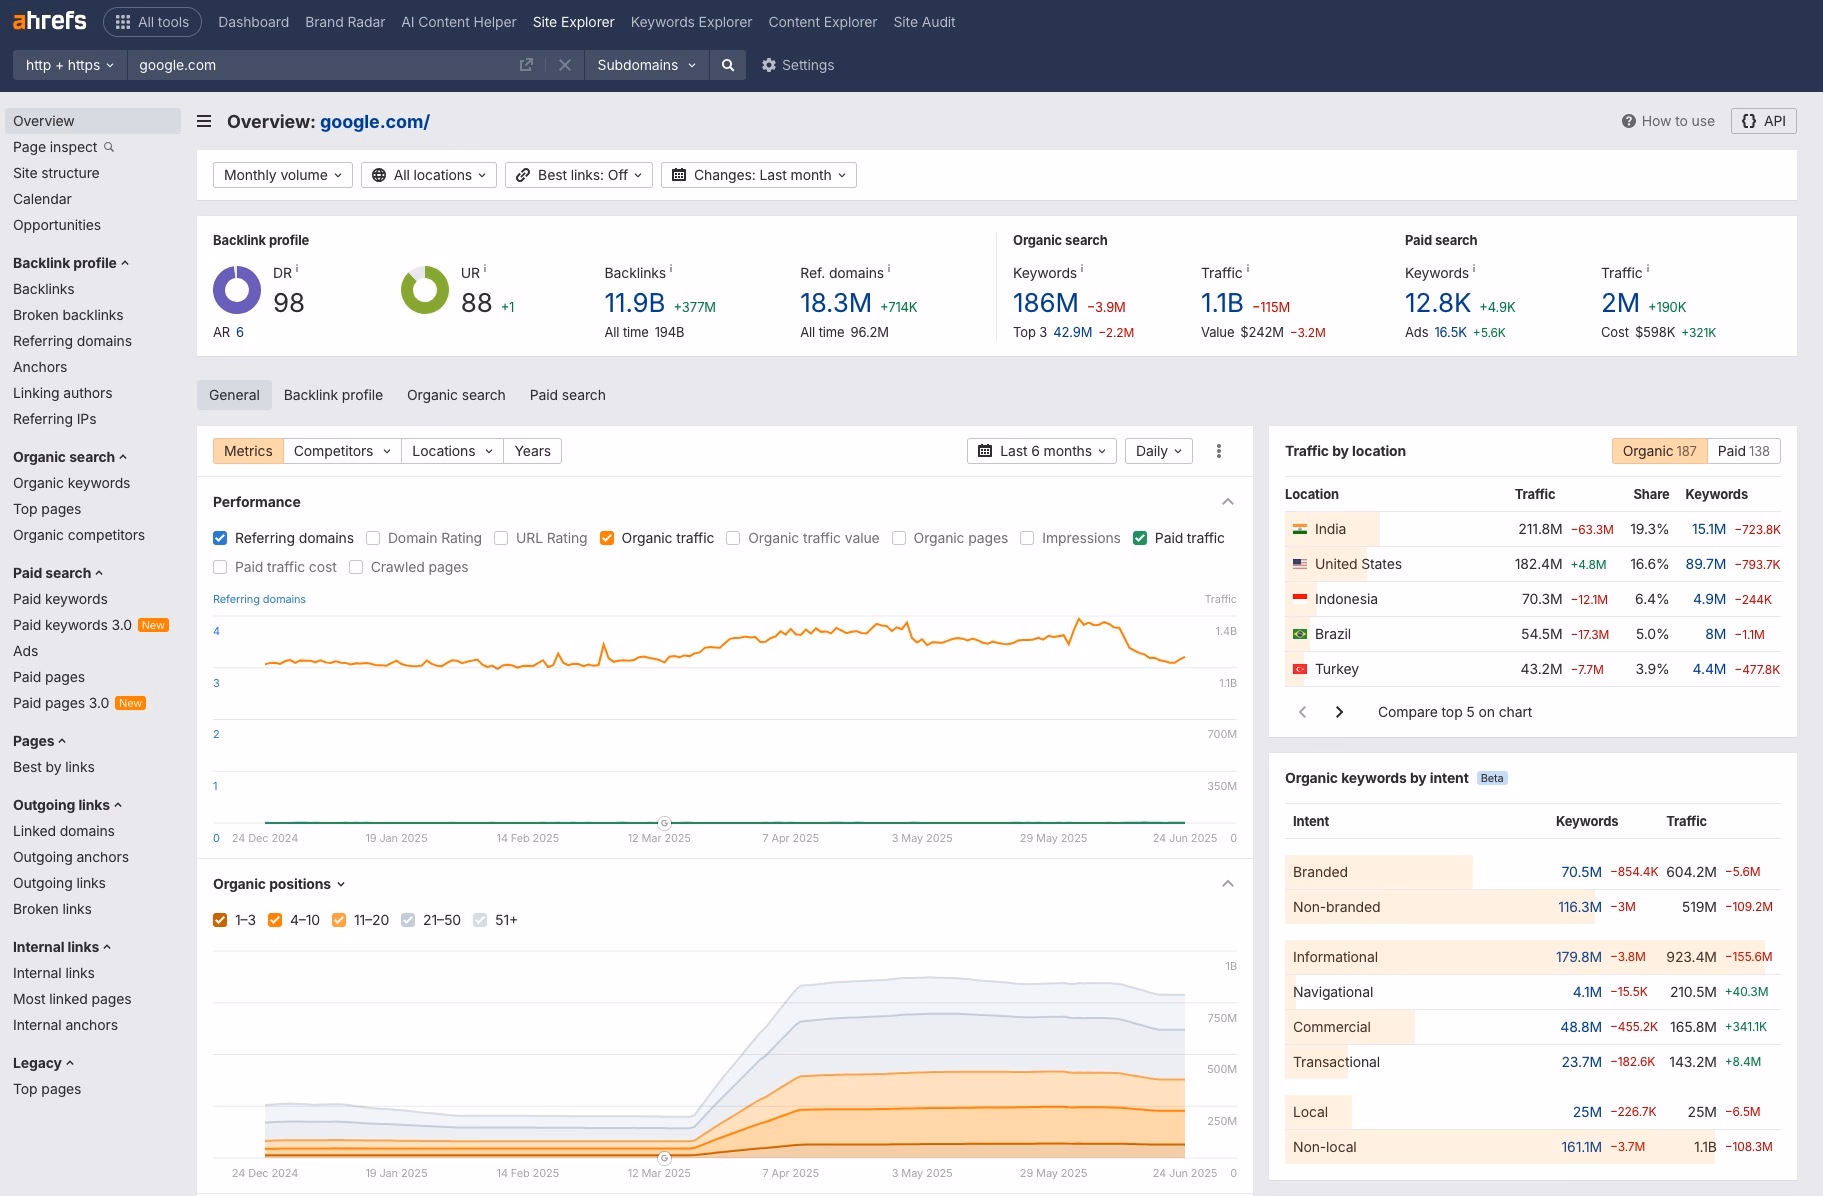Open the http + https protocol dropdown
The width and height of the screenshot is (1823, 1196).
(x=69, y=65)
